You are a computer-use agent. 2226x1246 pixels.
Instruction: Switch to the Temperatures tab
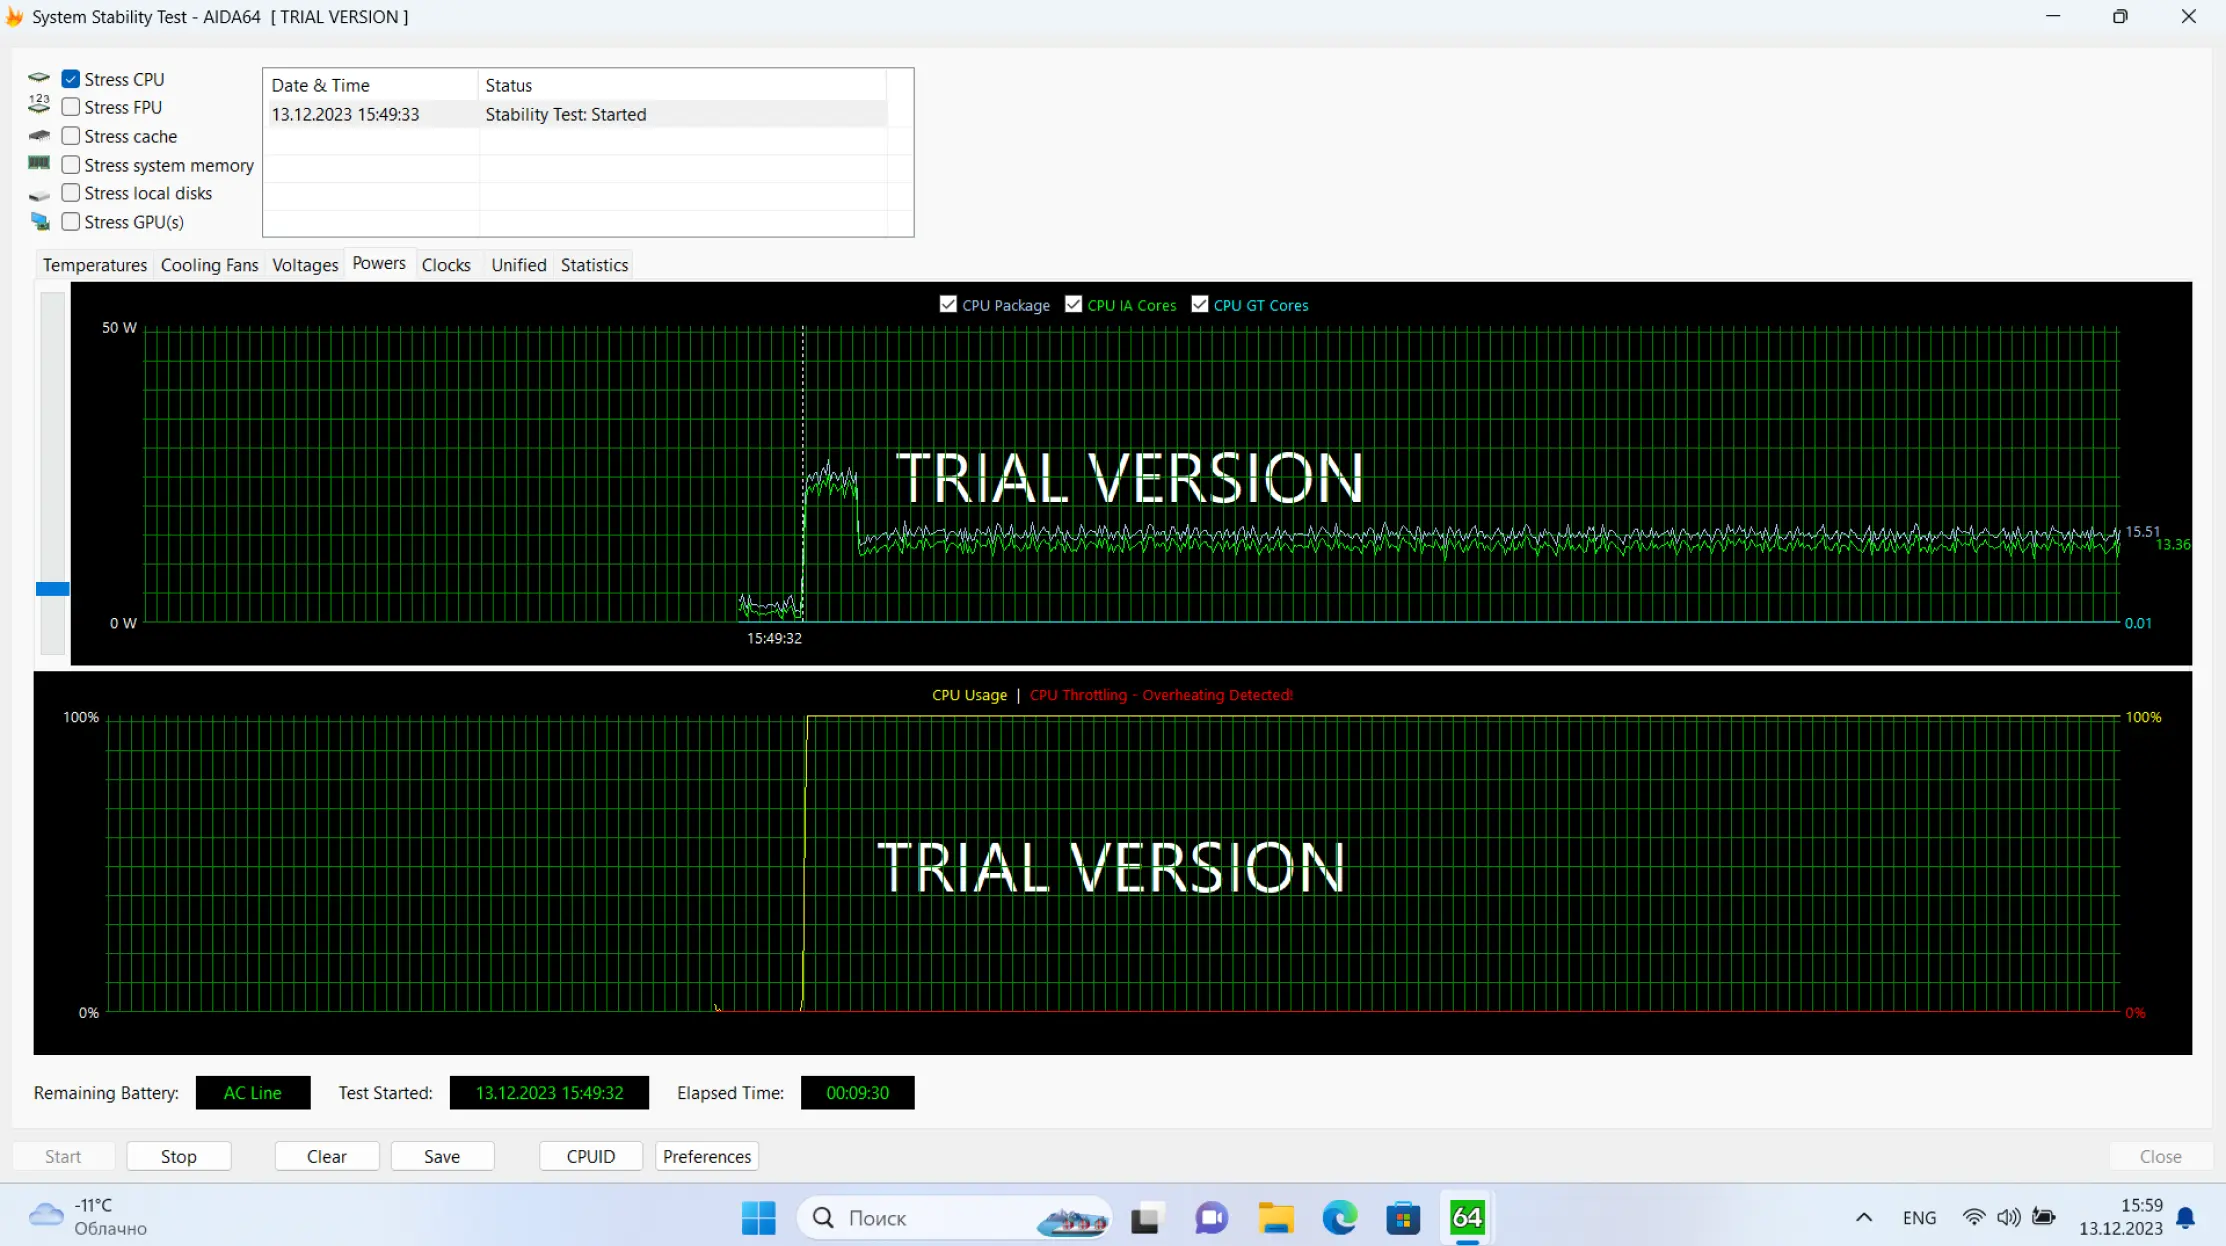(x=94, y=265)
